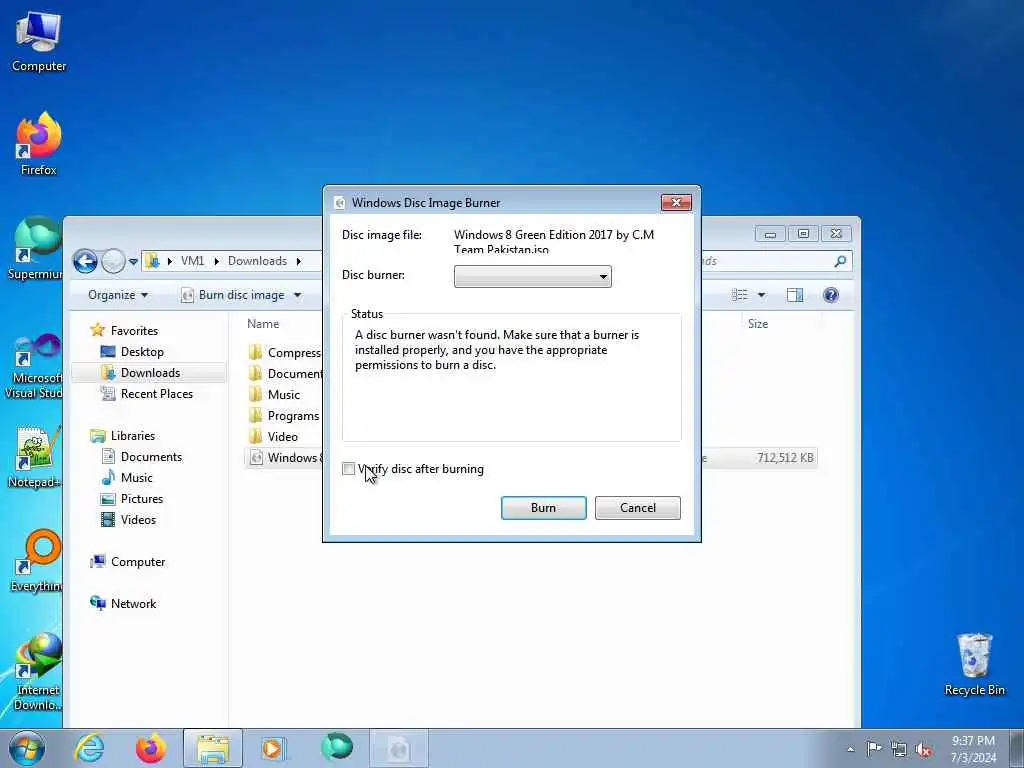
Task: Open Windows Media Player from taskbar
Action: [273, 748]
